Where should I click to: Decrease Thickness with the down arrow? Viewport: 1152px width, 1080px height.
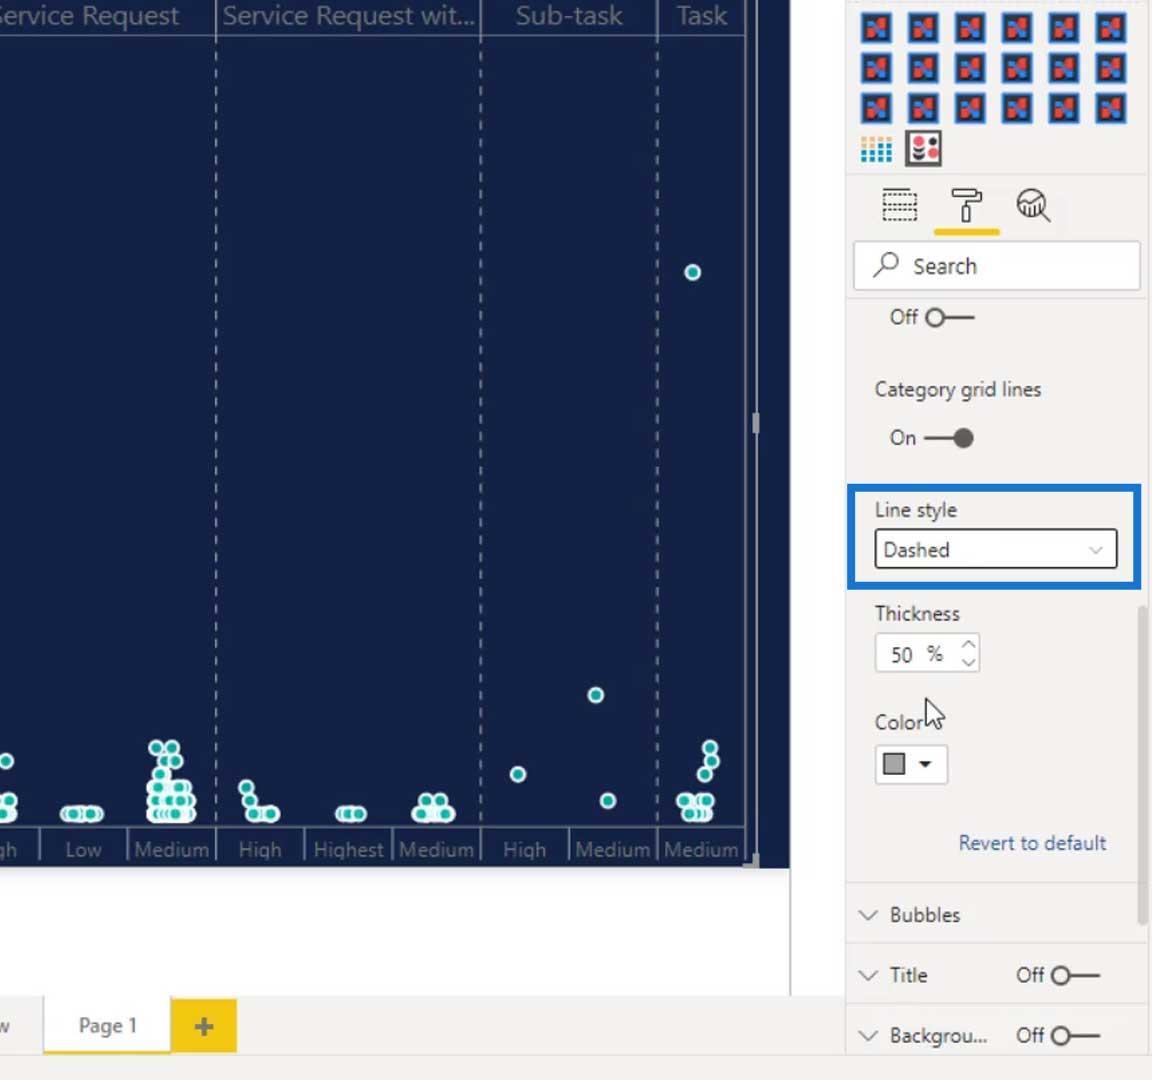[968, 662]
